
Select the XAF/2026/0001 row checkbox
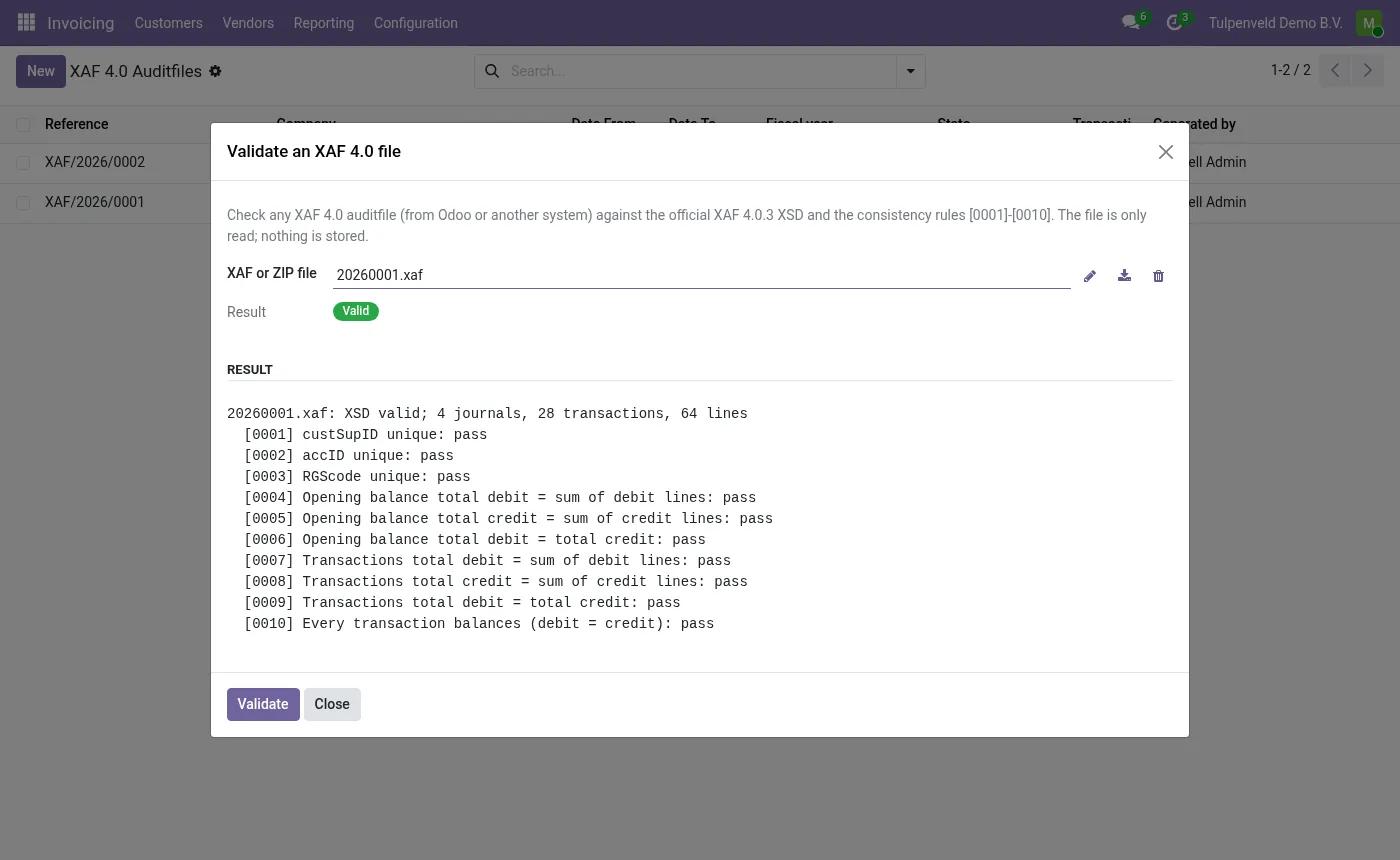coord(23,202)
